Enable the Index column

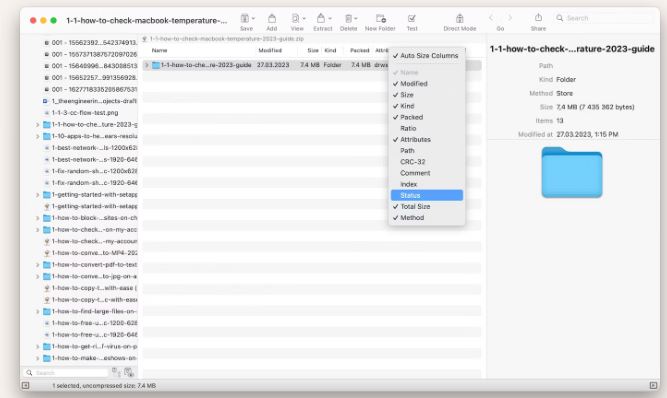(427, 184)
